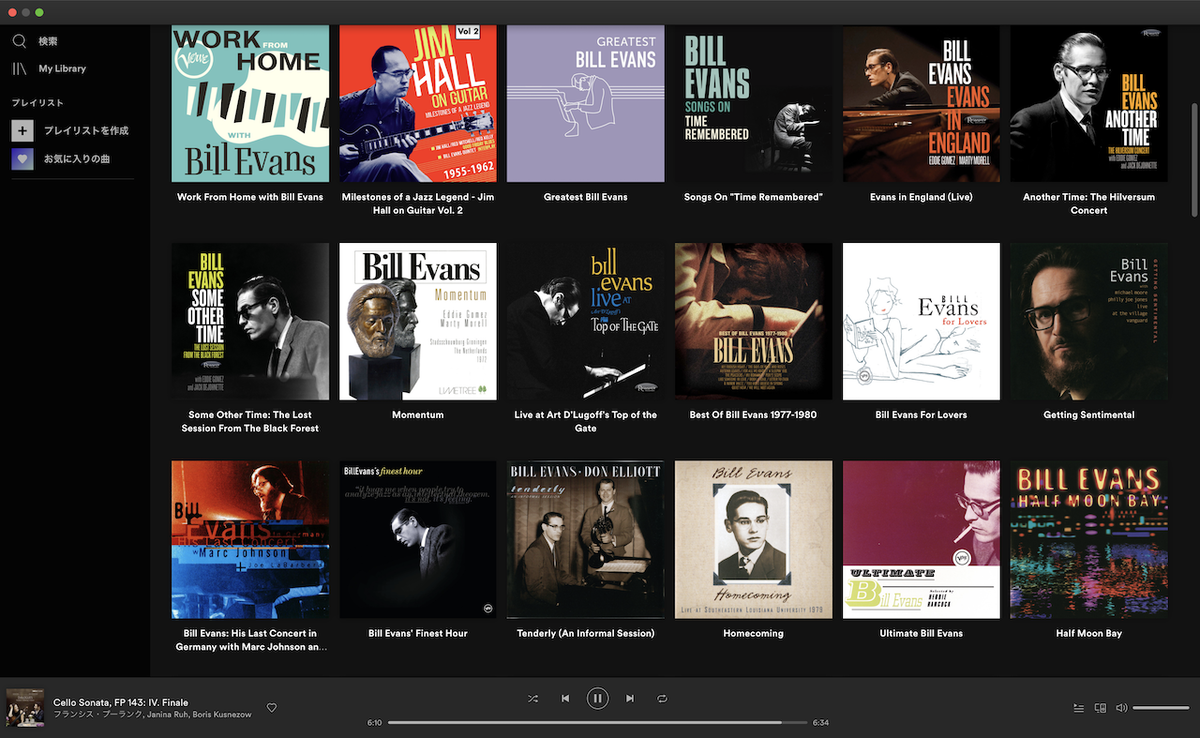
Task: Open liked songs heart icon in sidebar
Action: [x=23, y=158]
